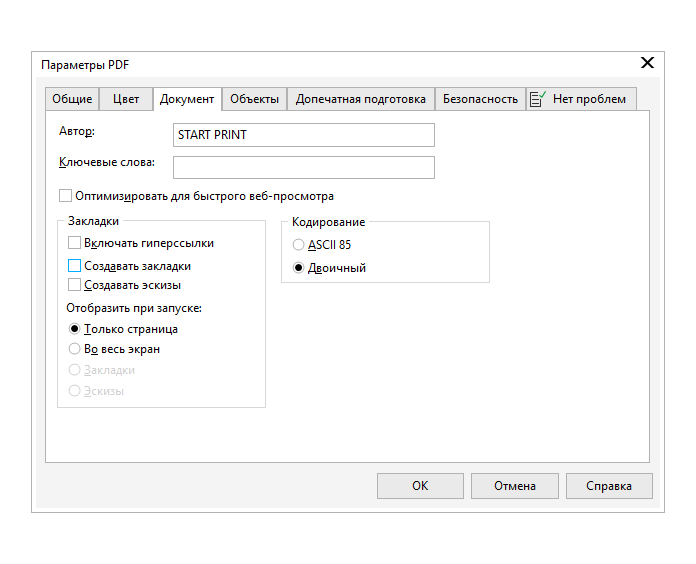Go to the Объекты tab

pyautogui.click(x=254, y=99)
